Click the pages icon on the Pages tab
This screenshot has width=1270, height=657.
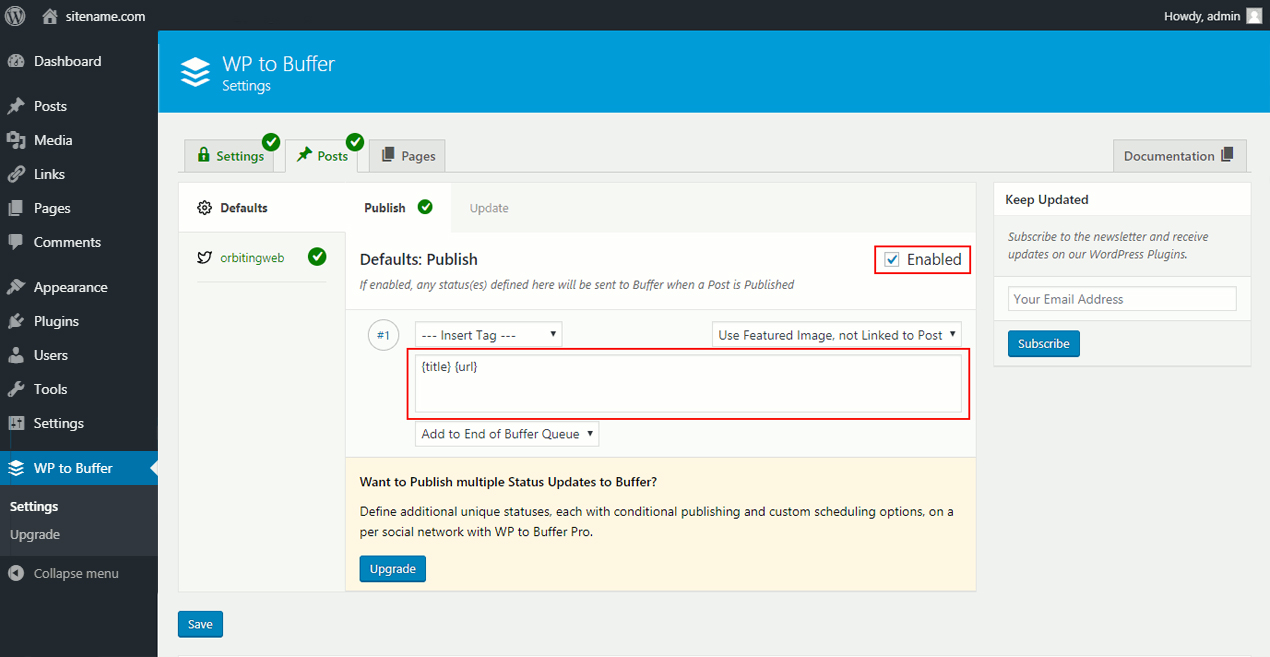click(388, 155)
